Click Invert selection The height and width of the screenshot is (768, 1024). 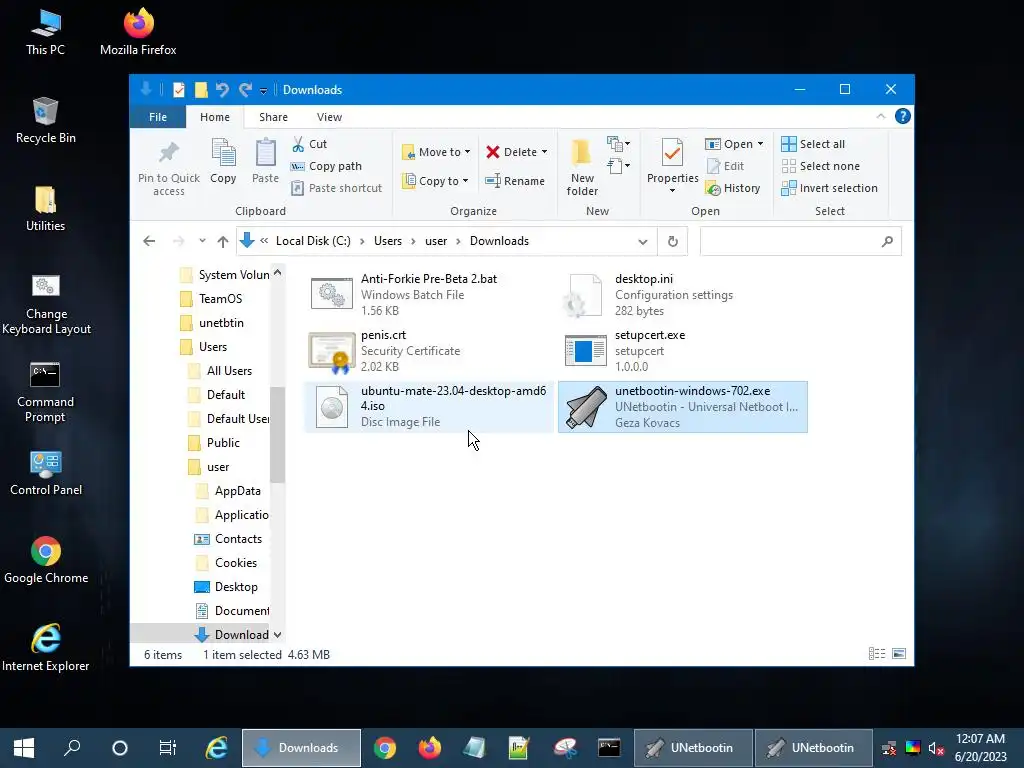(x=829, y=188)
